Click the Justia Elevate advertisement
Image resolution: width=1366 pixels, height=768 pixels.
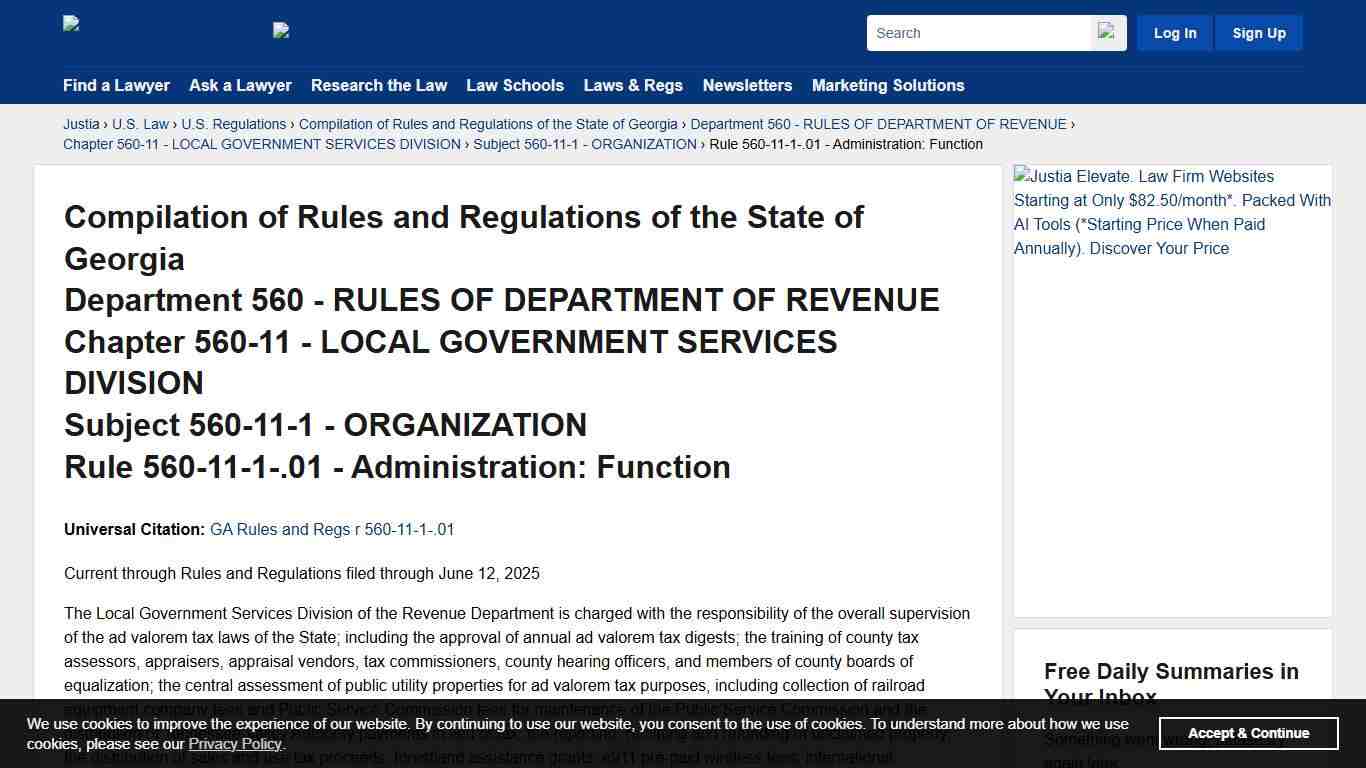1171,212
